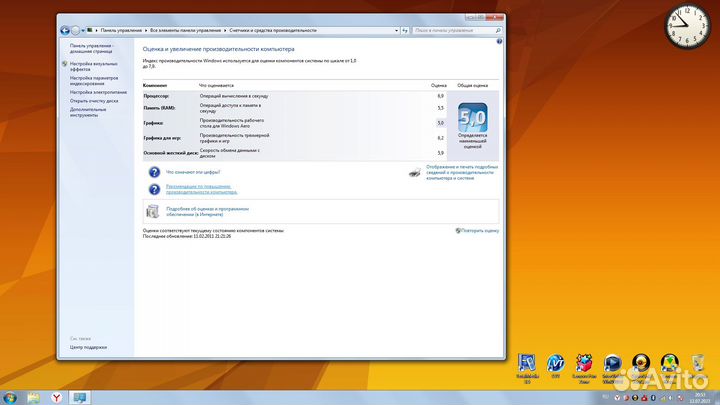Click the Control Panel icon in address bar
This screenshot has height=405, width=720.
point(90,30)
